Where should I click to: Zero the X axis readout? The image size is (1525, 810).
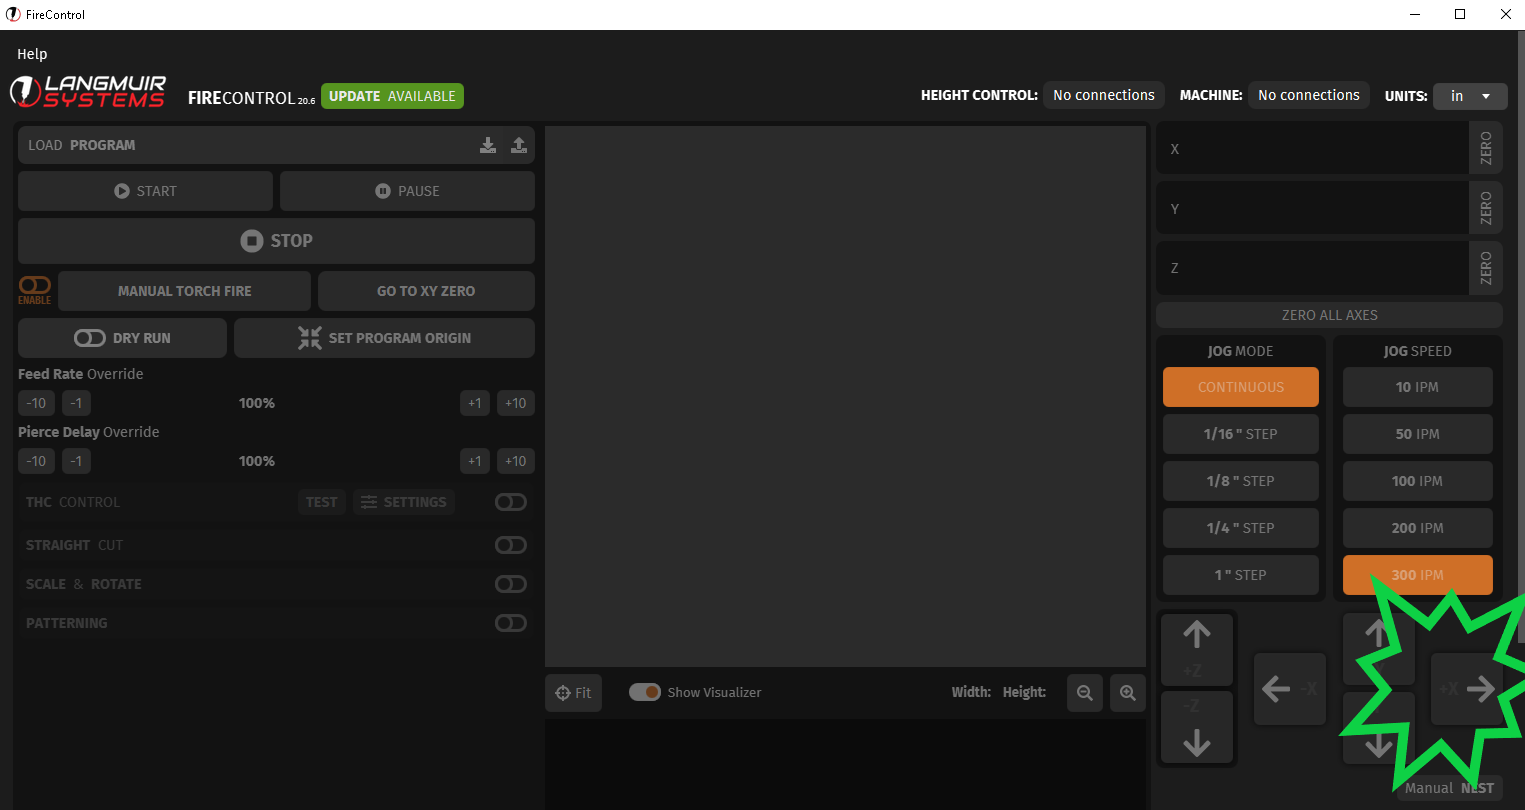point(1485,149)
